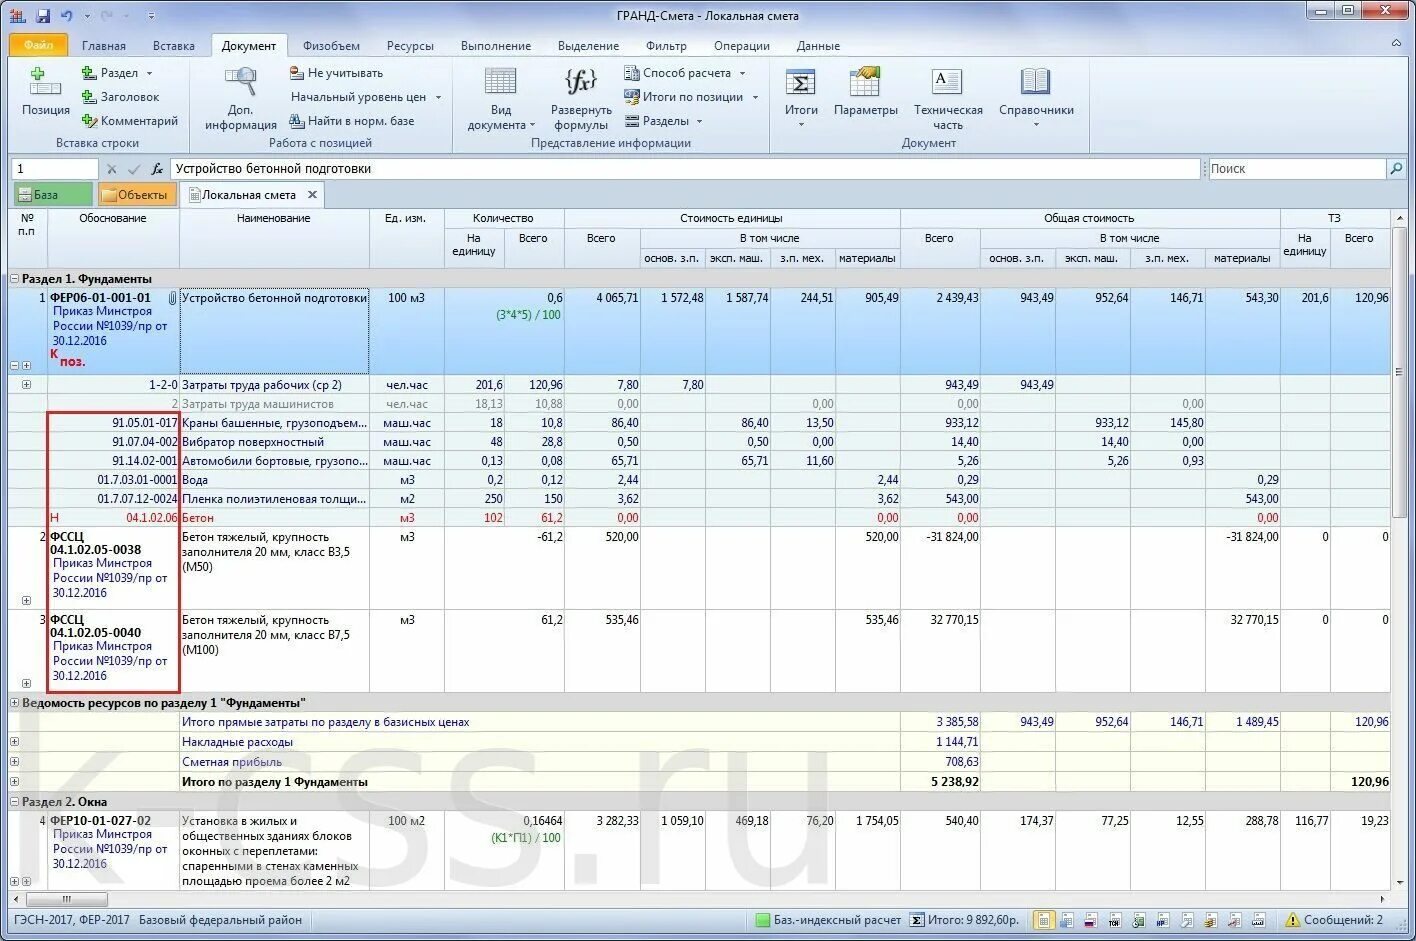Close the Локальная смета tab
The height and width of the screenshot is (941, 1416).
[x=312, y=195]
